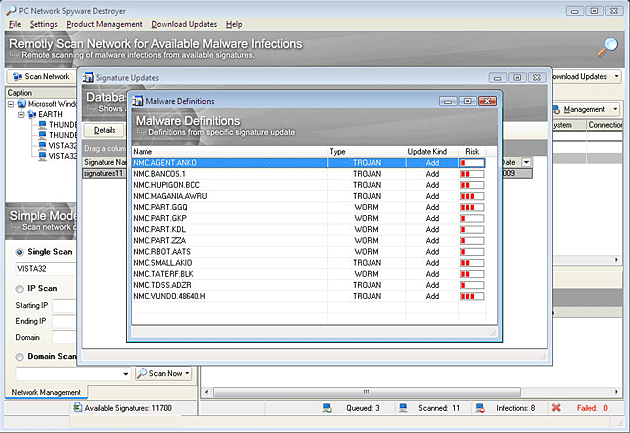Click the magnifier icon in the header banner
The image size is (630, 433).
tap(608, 46)
